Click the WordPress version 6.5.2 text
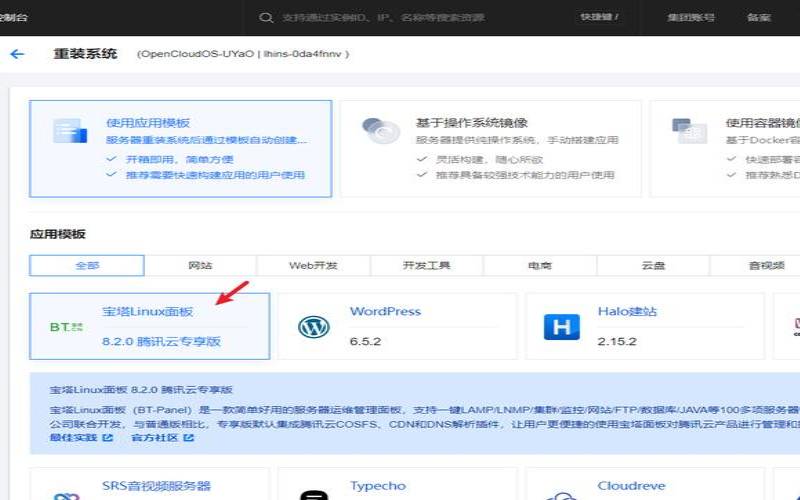The height and width of the screenshot is (500, 800). coord(365,341)
